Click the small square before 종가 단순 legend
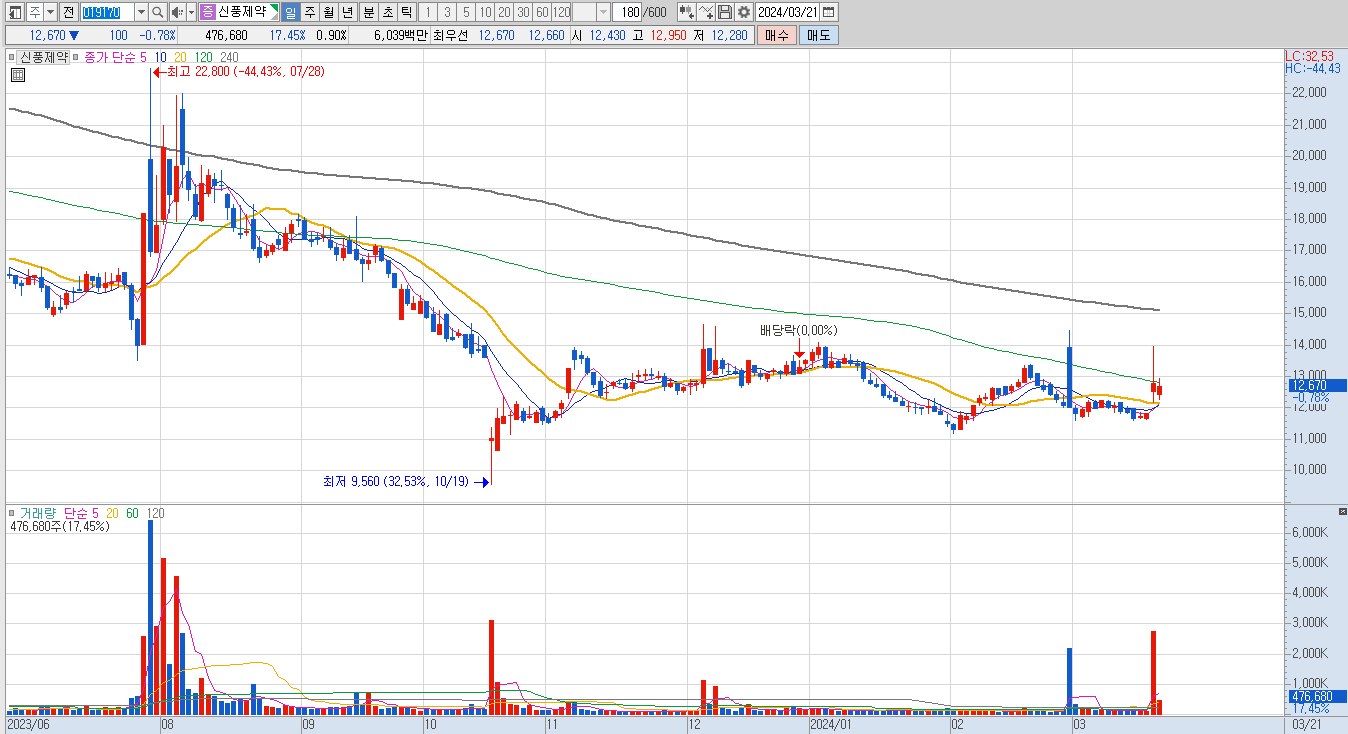1348x734 pixels. 77,57
